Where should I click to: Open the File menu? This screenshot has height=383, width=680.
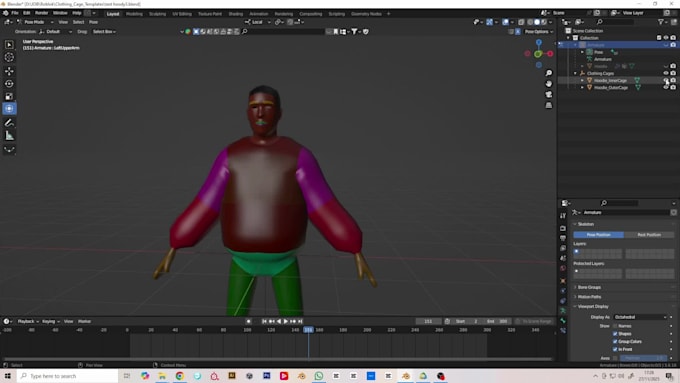(15, 13)
